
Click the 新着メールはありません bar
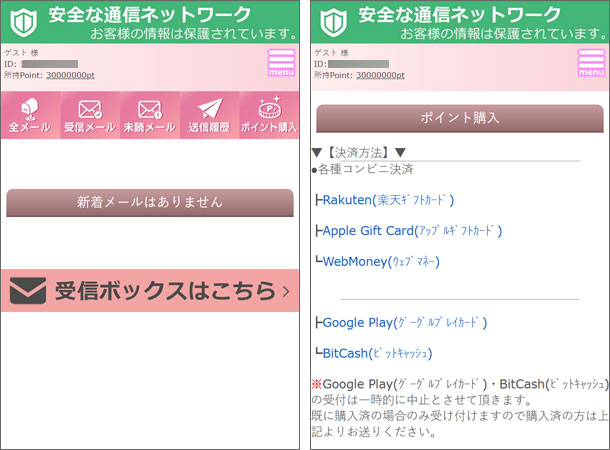[150, 202]
